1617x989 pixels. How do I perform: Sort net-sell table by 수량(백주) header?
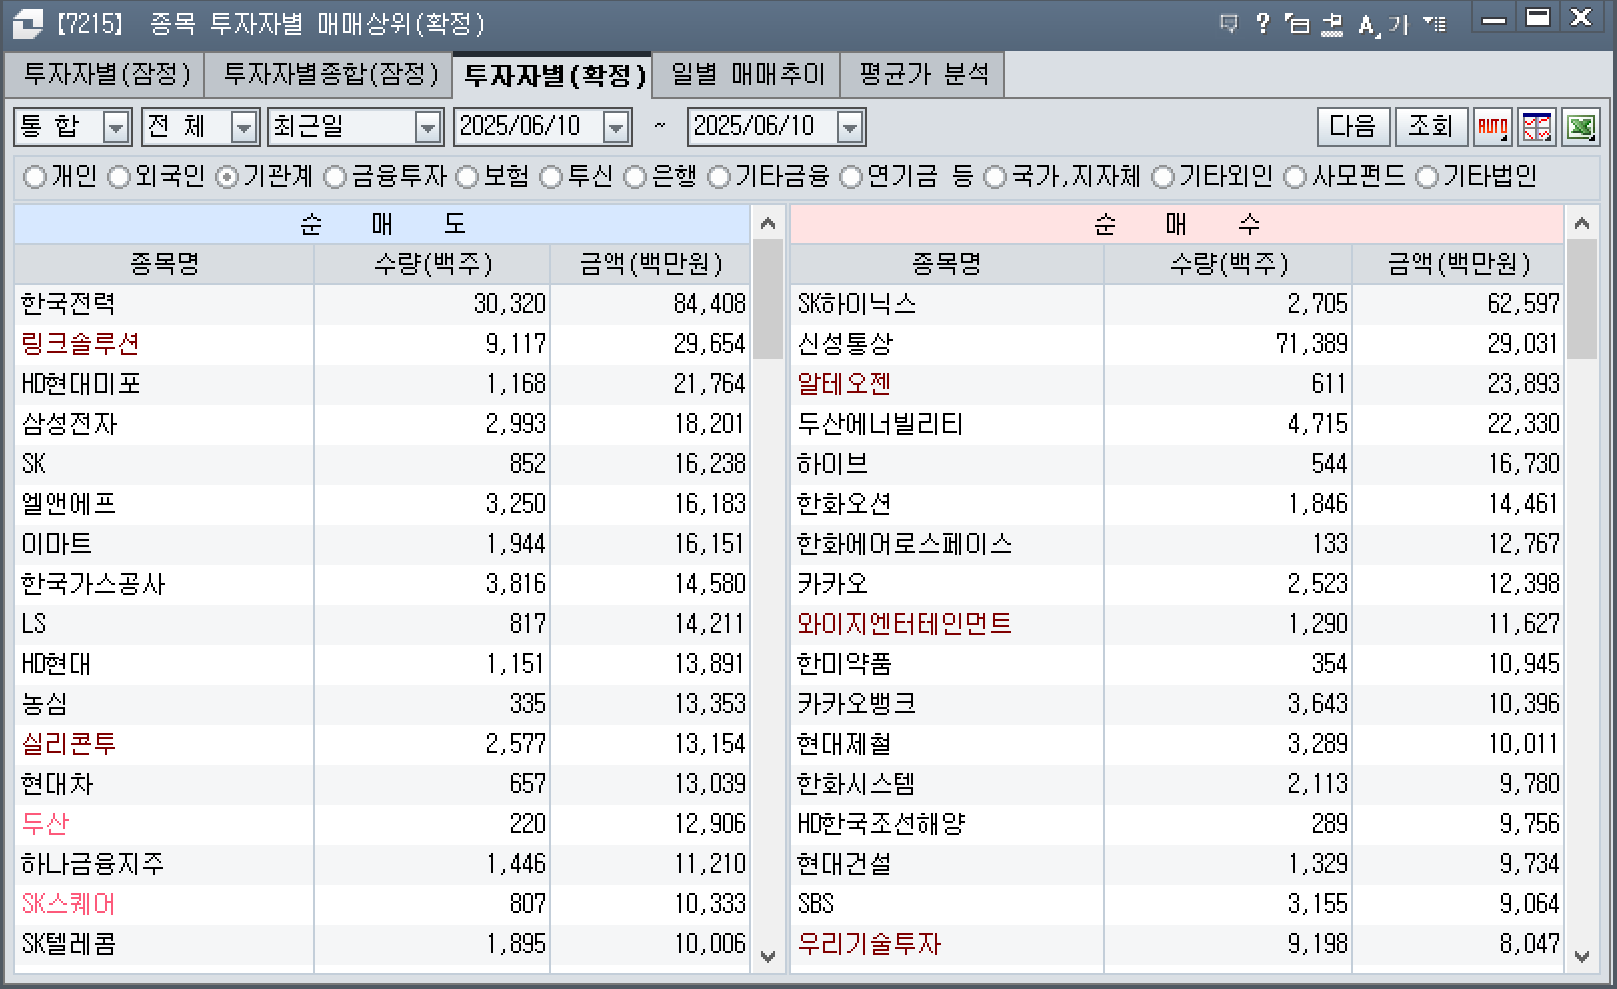point(432,264)
